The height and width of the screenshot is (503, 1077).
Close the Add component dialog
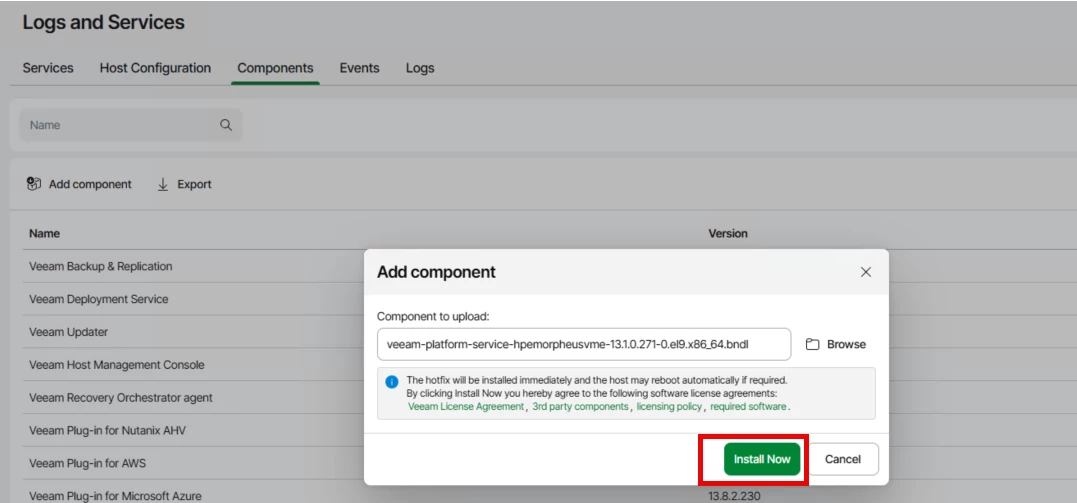pos(865,272)
